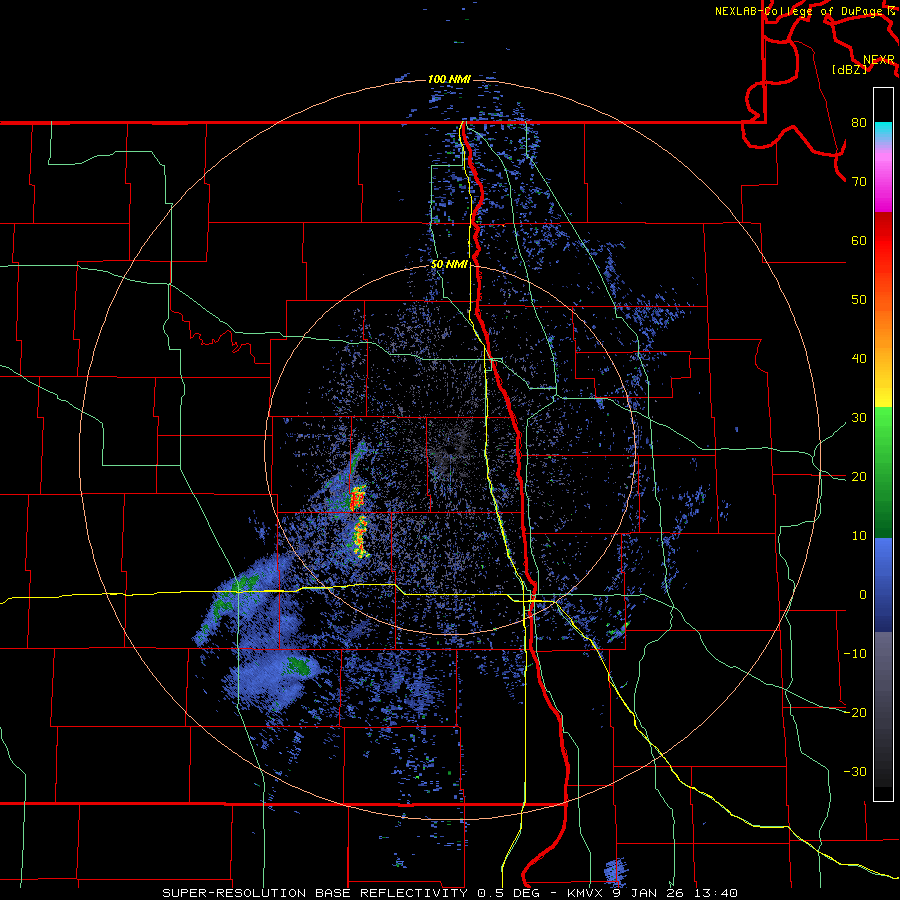Click the "20" value on the dBZ scale
The height and width of the screenshot is (900, 900).
859,477
